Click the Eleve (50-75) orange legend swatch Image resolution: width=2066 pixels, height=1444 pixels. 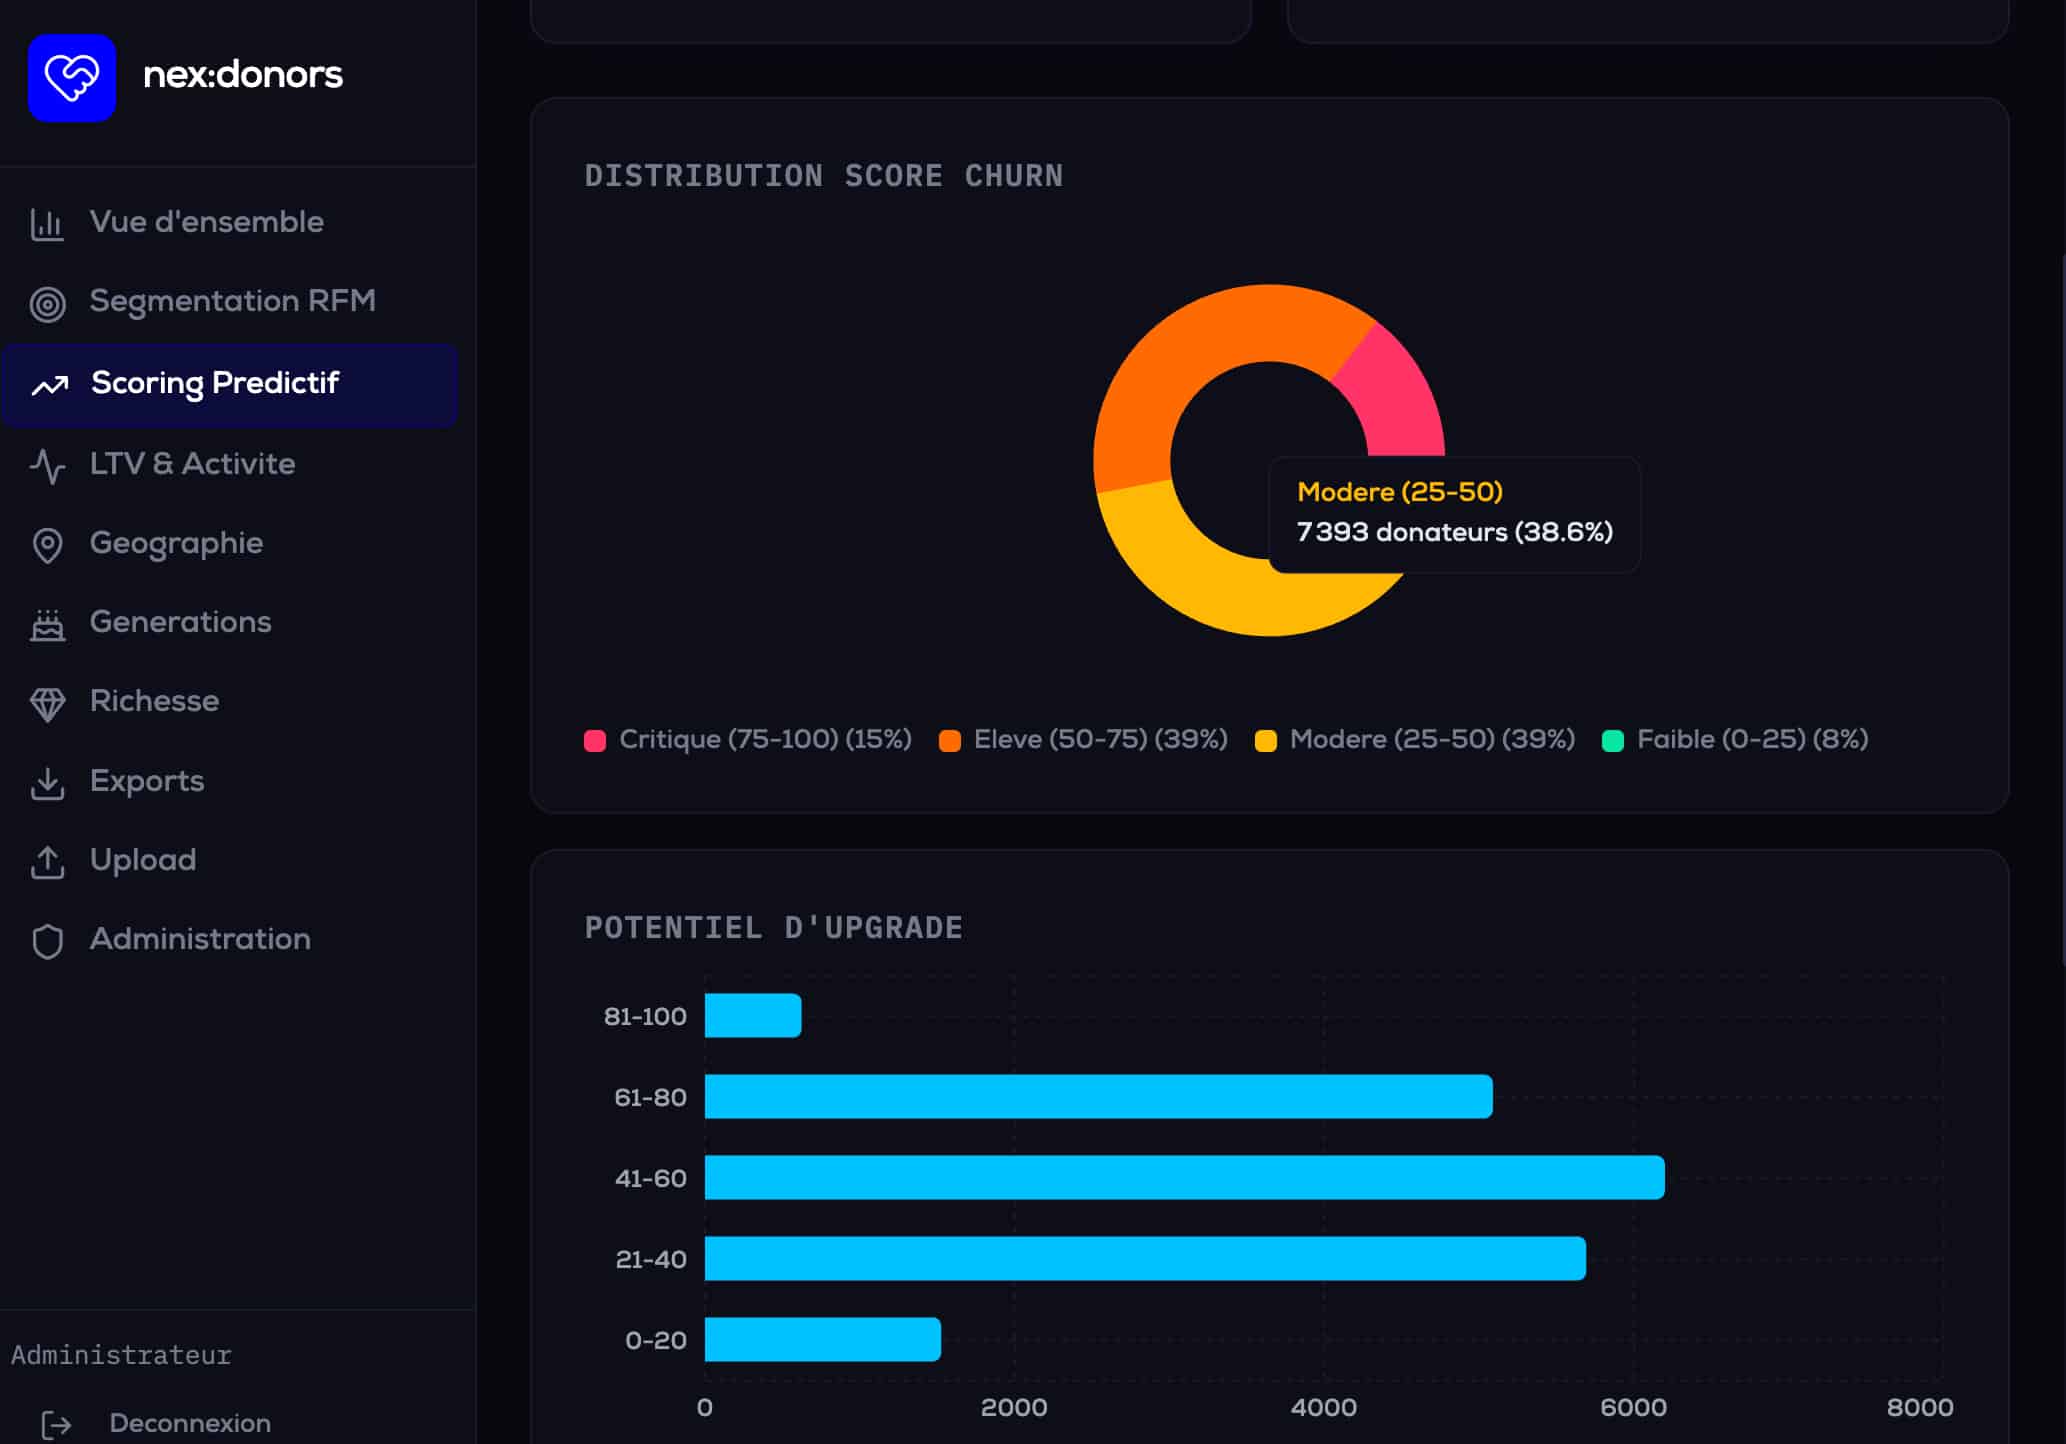click(950, 741)
